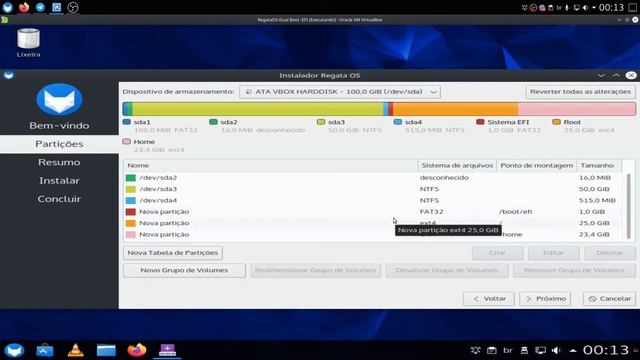Image resolution: width=640 pixels, height=360 pixels.
Task: Select the Nova partição 23,4 GiB row
Action: [x=373, y=235]
